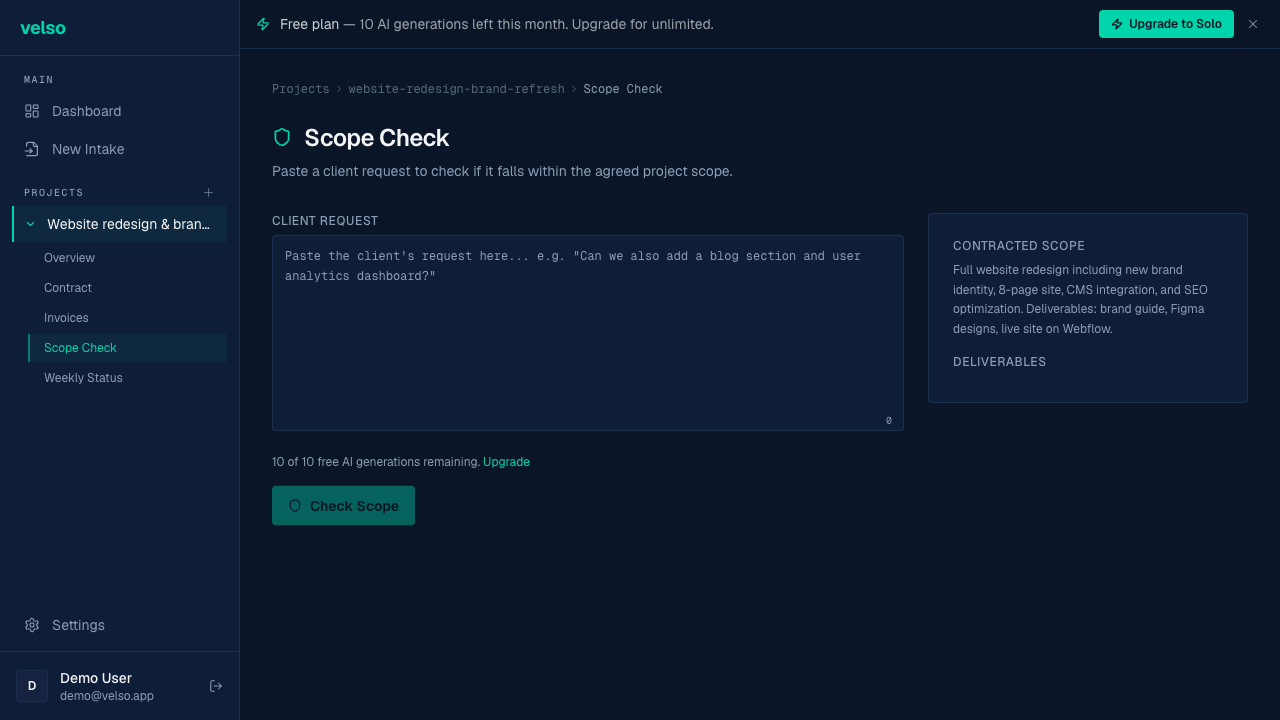Open New Intake

pos(119,149)
